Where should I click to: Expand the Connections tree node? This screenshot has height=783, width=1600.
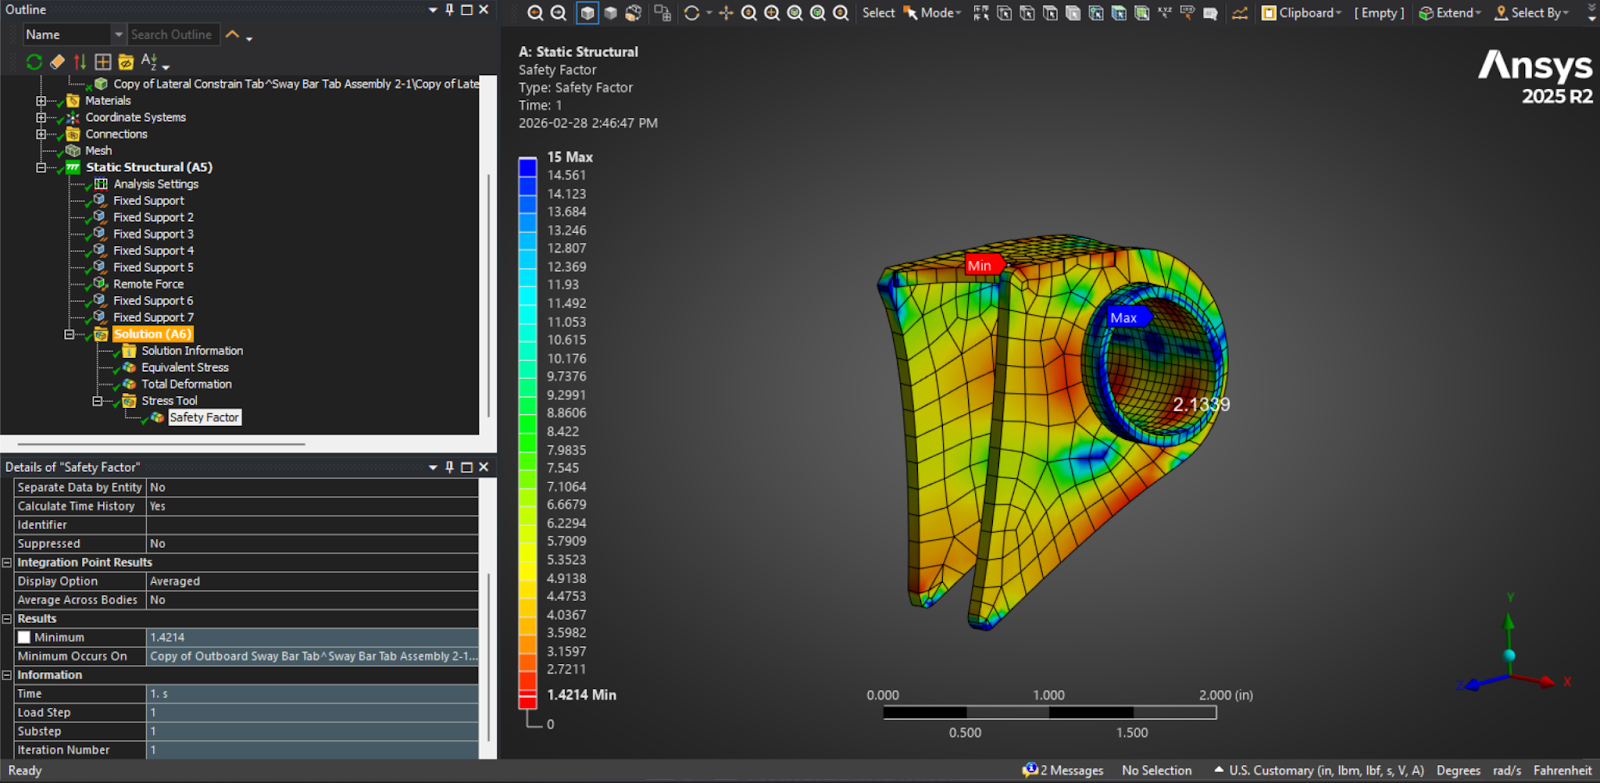[41, 134]
